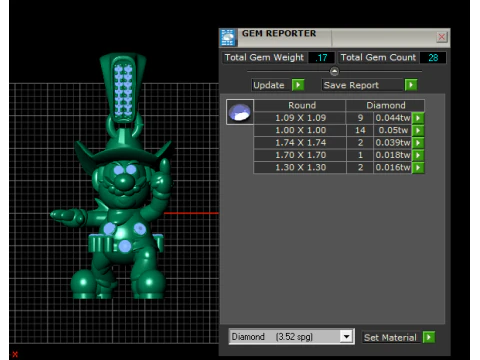Viewport: 480px width, 360px height.
Task: Click green arrow for 1.70 X 1.70 row
Action: [418, 155]
